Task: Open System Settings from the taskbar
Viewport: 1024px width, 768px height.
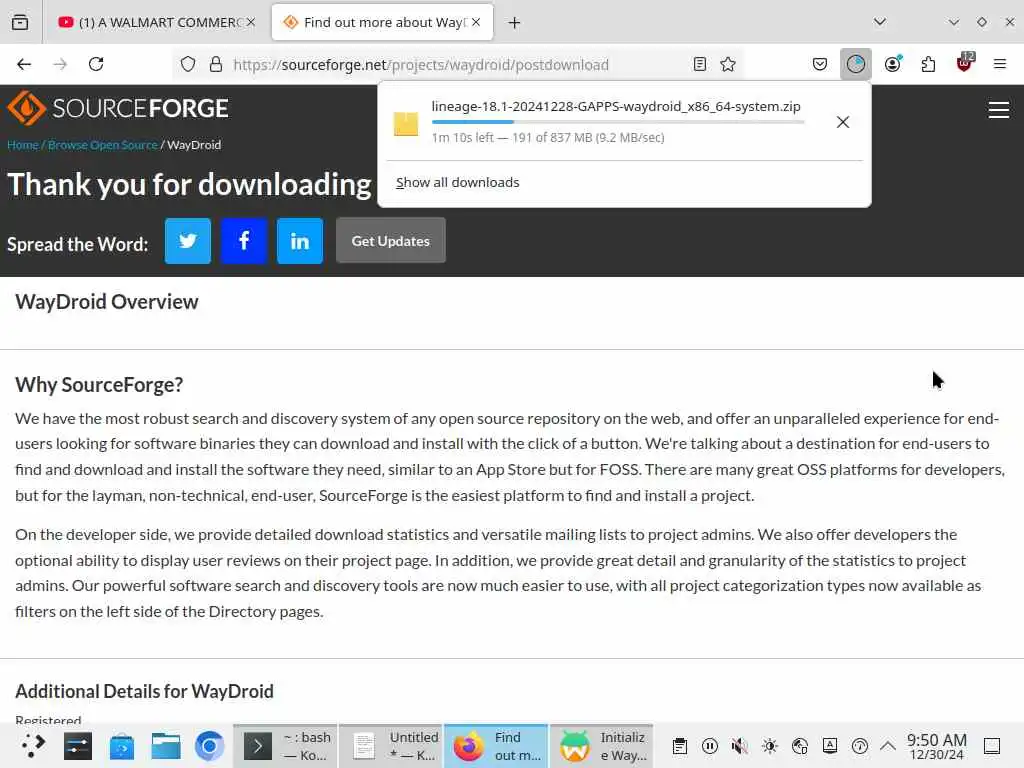Action: click(x=78, y=746)
